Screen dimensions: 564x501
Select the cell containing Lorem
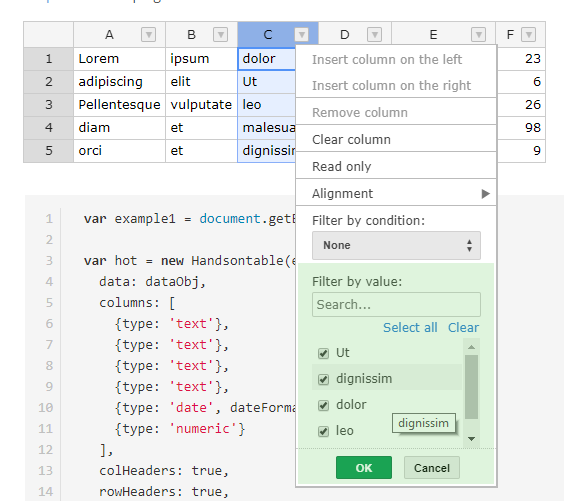[119, 59]
